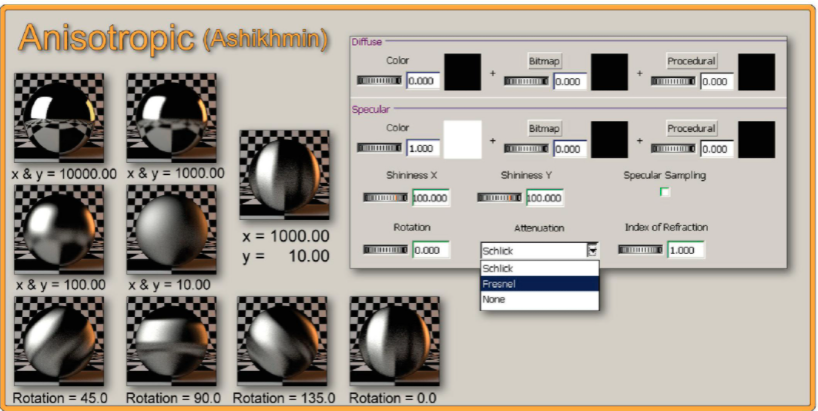Click the Diffuse Bitmap button
The width and height of the screenshot is (818, 411).
[x=544, y=61]
